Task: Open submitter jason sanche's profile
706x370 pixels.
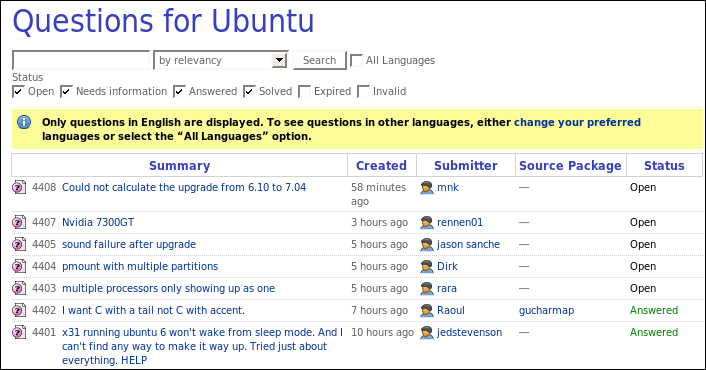Action: 468,244
